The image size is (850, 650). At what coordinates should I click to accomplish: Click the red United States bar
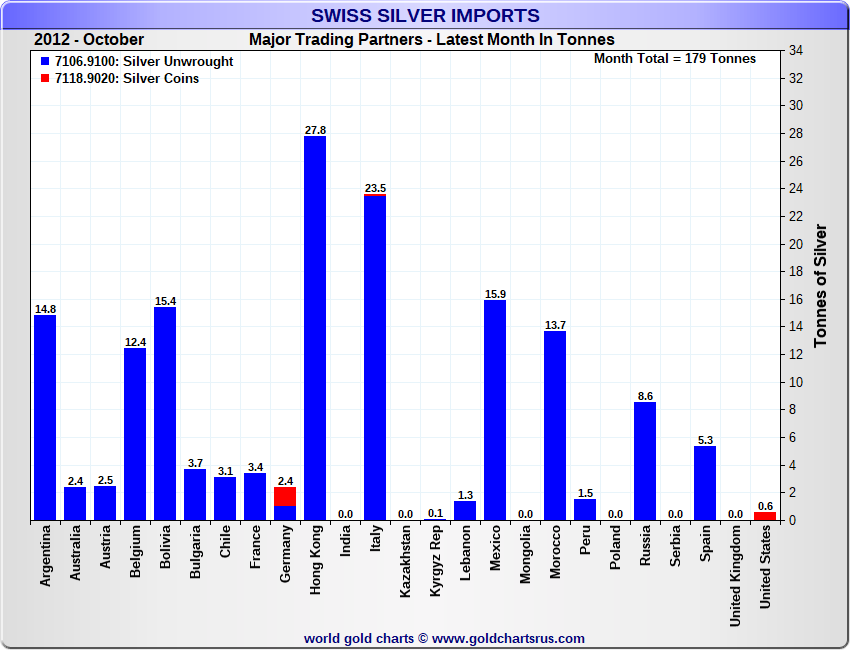click(765, 516)
